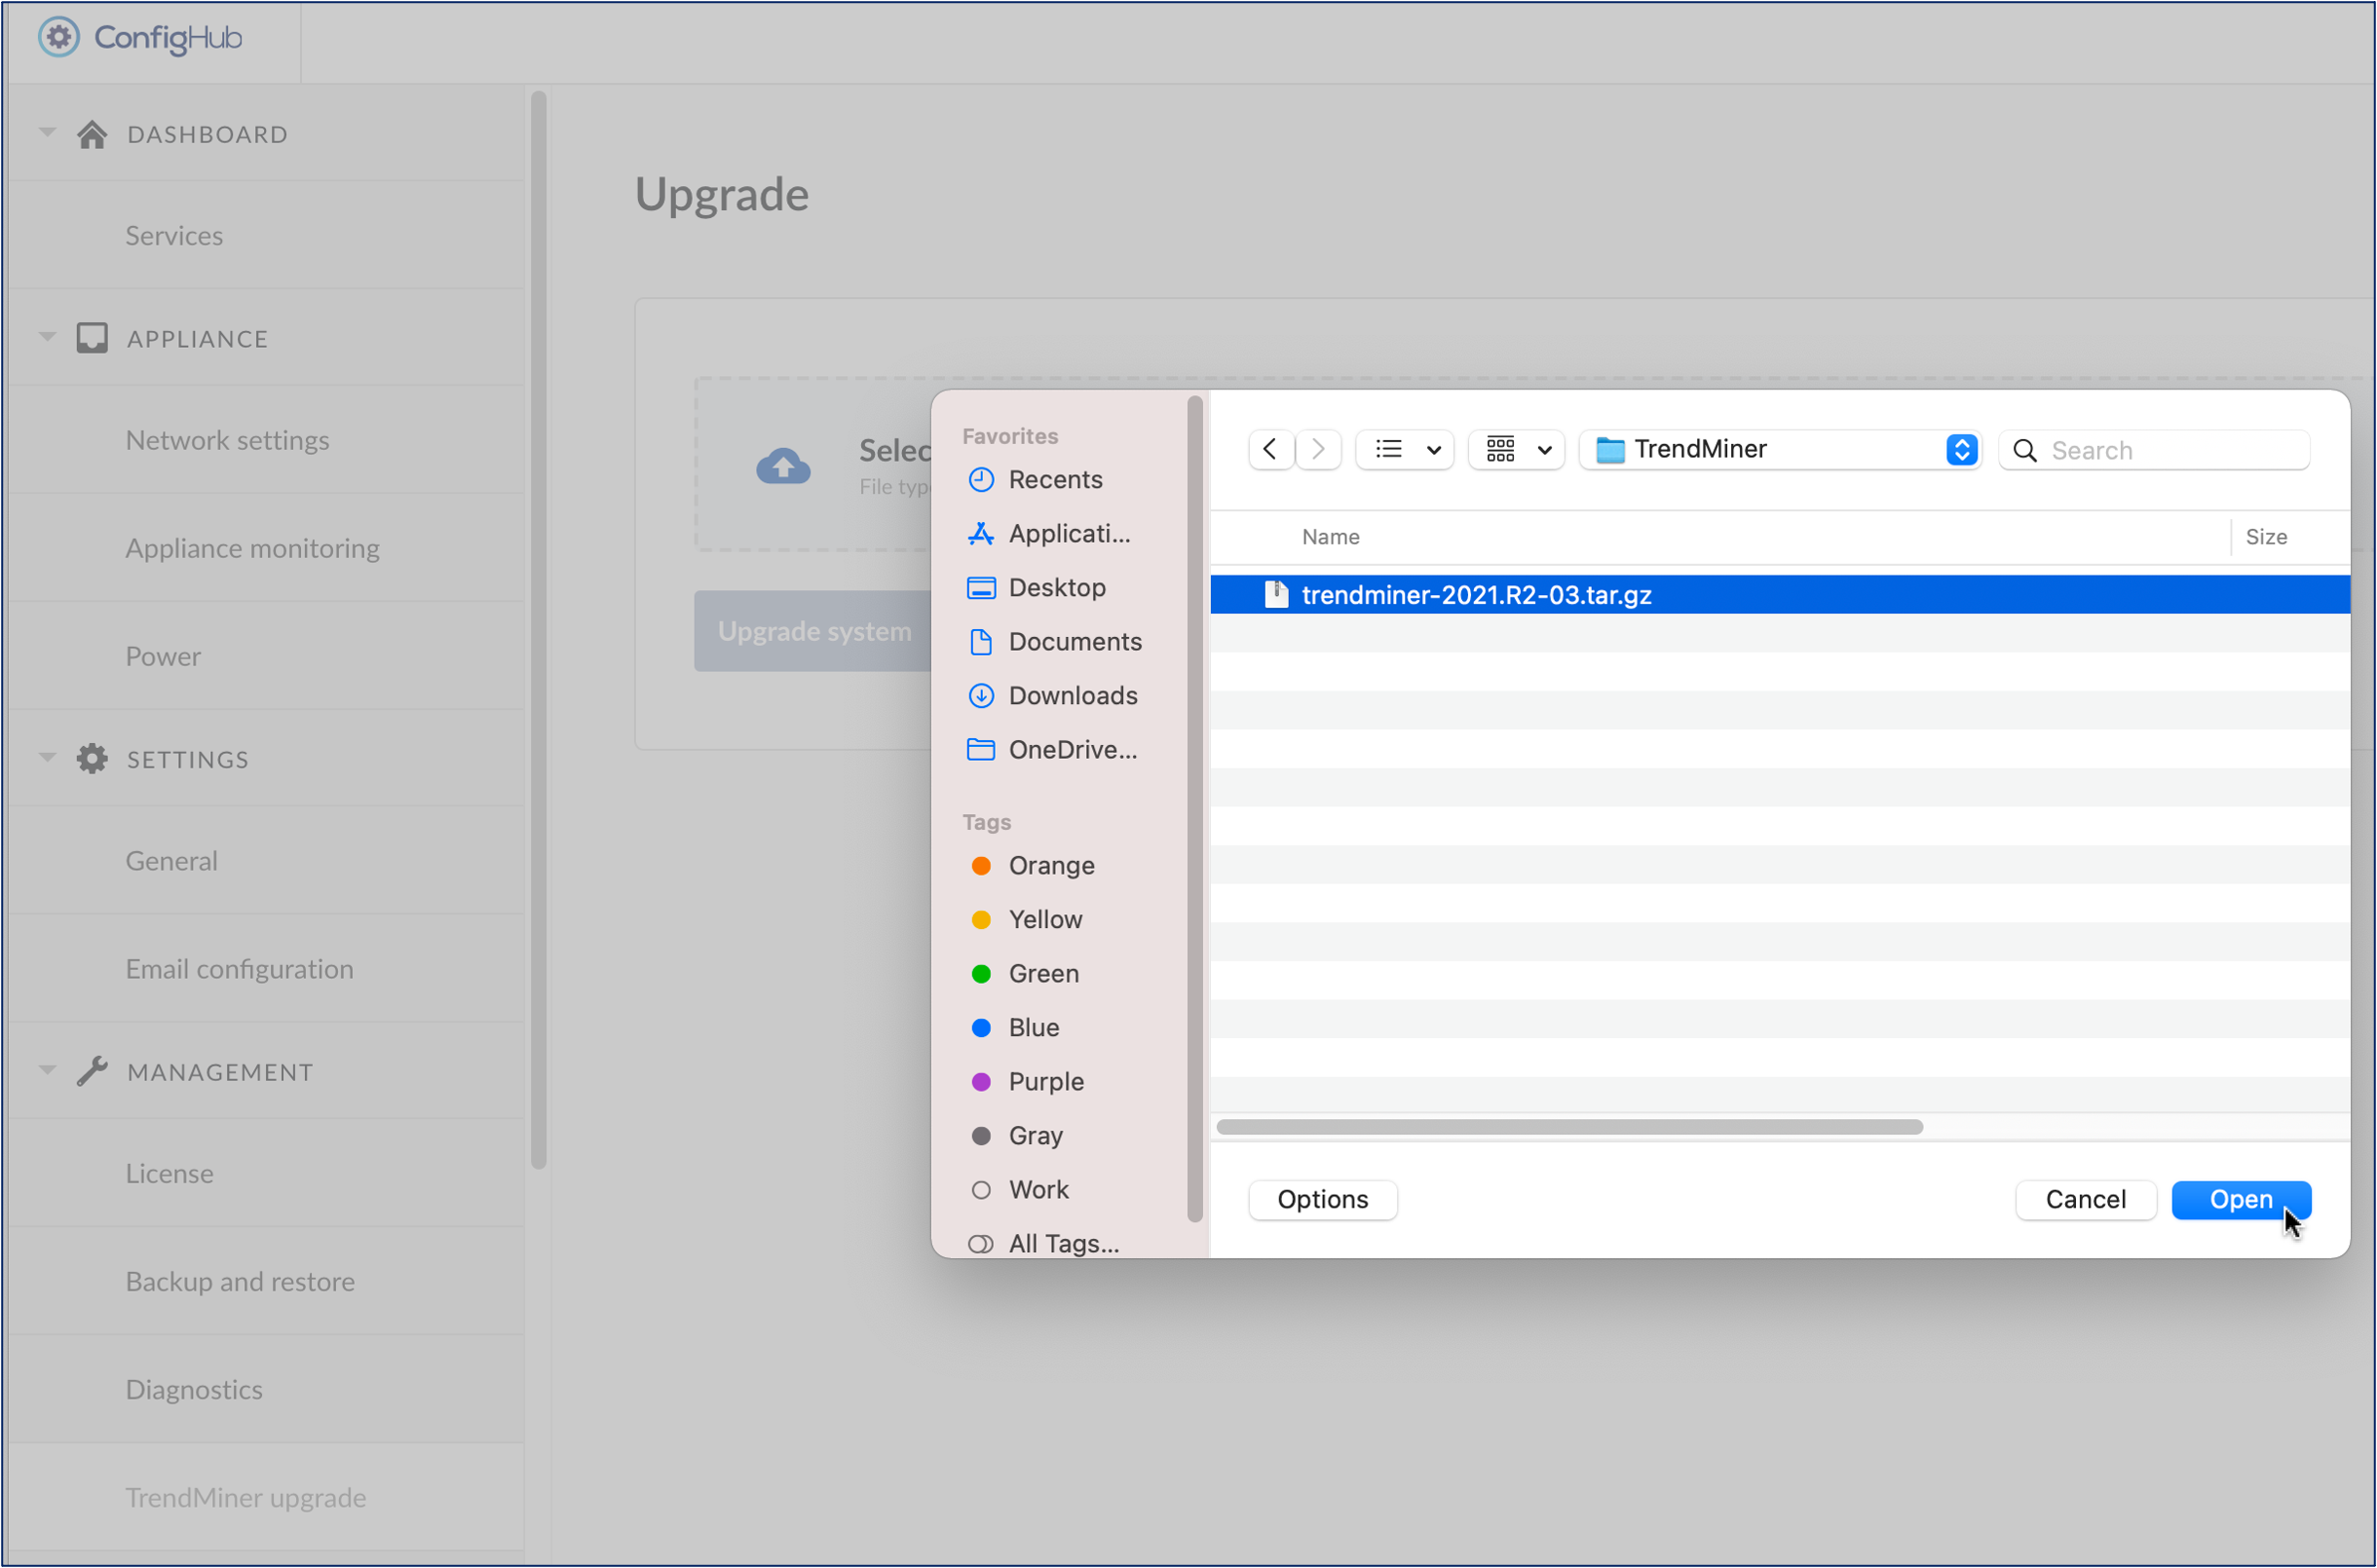Select the Orange tag
The image size is (2377, 1568).
1032,865
